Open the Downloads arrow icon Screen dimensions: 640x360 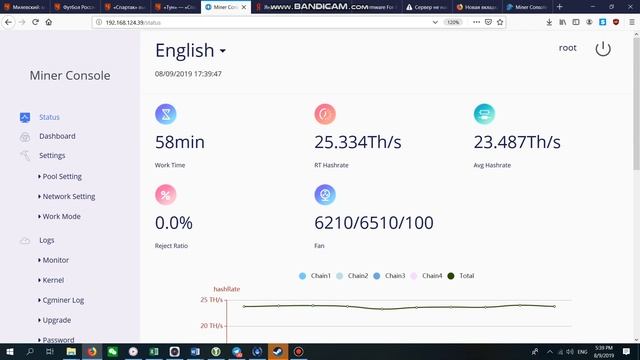pyautogui.click(x=549, y=22)
